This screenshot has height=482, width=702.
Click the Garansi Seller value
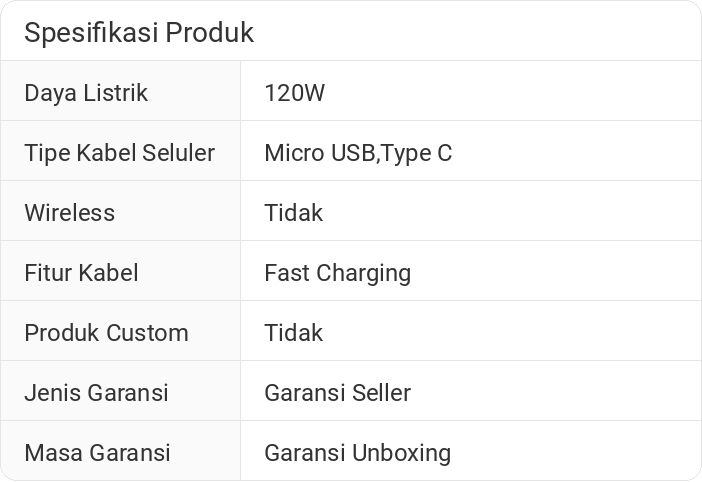[337, 393]
